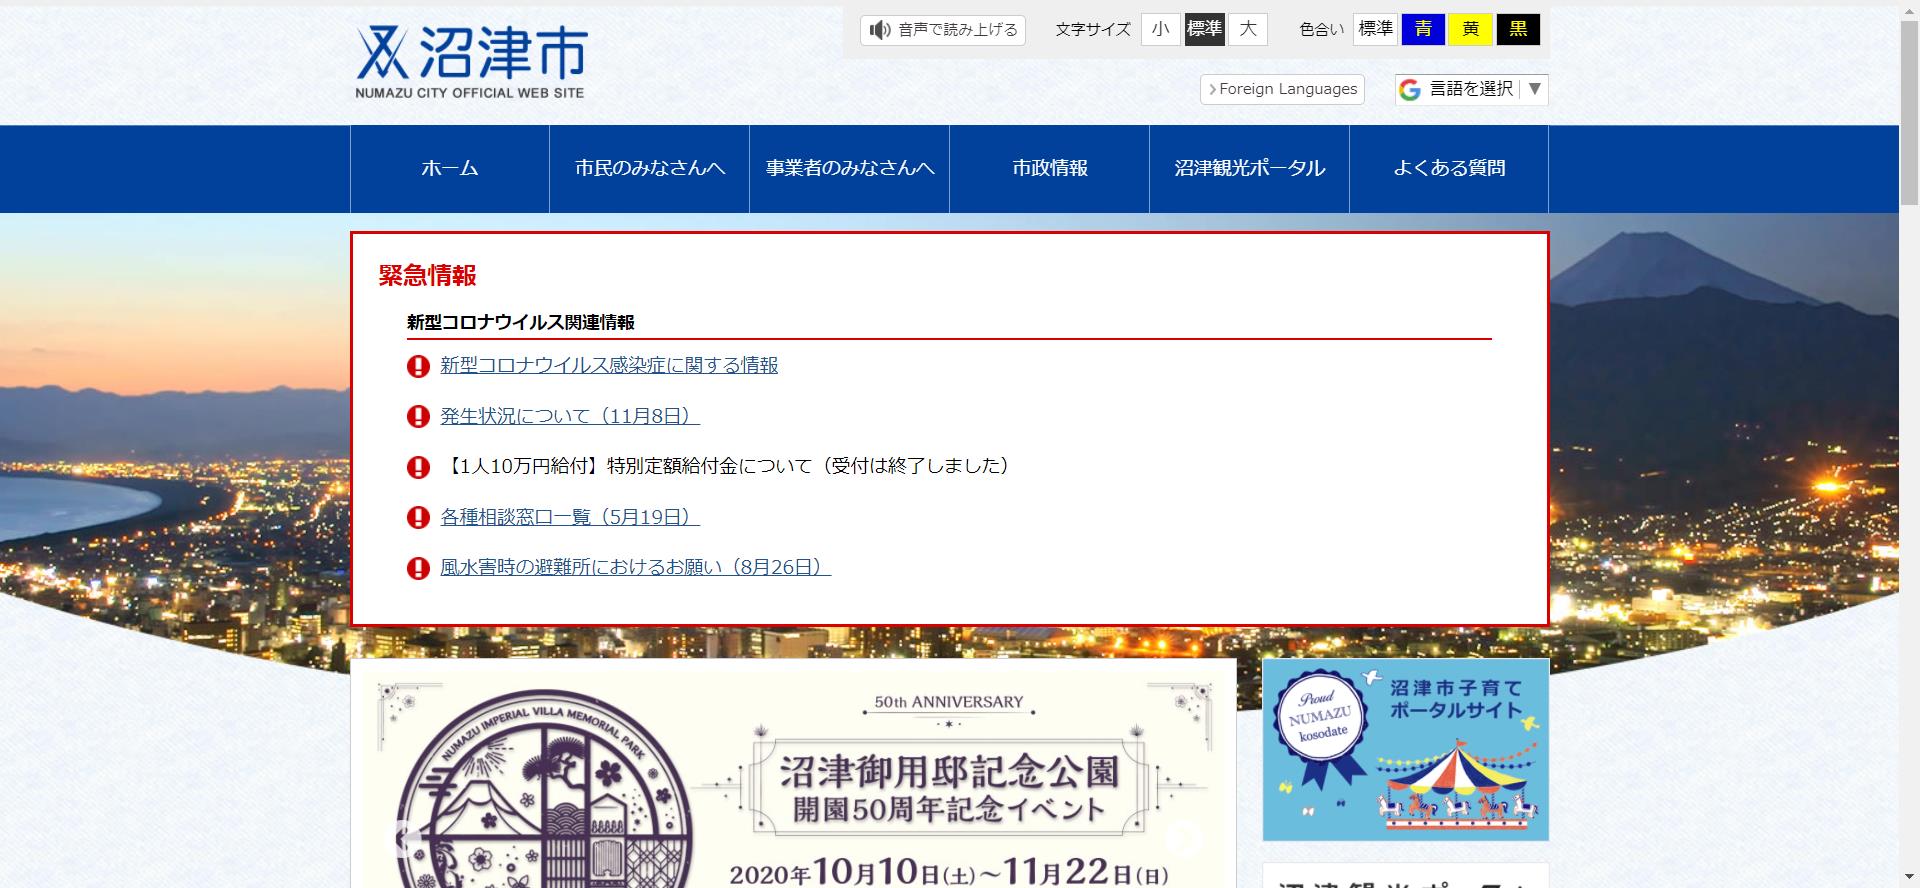Open 新型コロナウイルス感染症に関する情報 link
Image resolution: width=1920 pixels, height=888 pixels.
coord(609,366)
